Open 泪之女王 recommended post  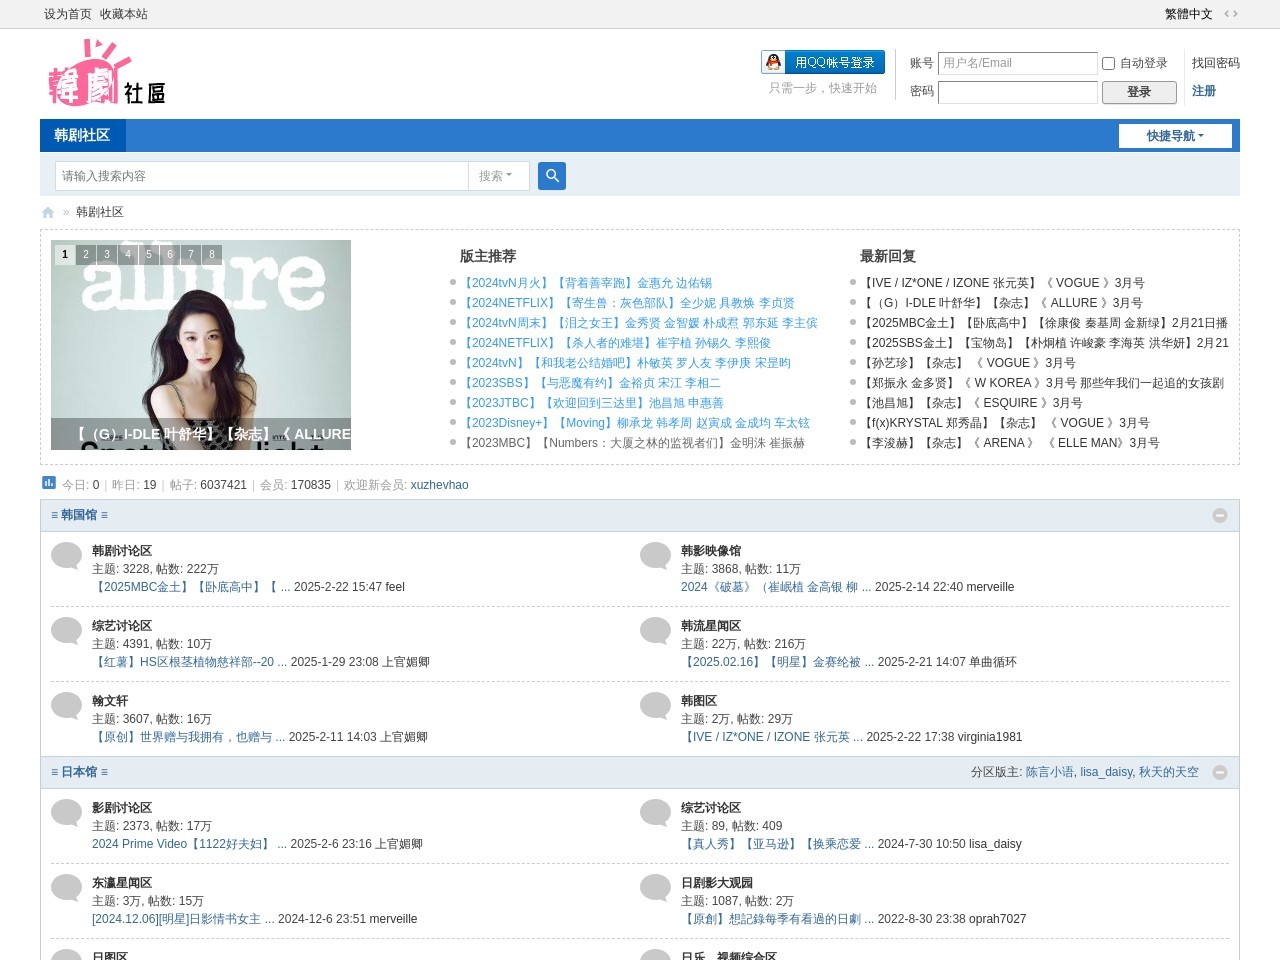pos(639,323)
